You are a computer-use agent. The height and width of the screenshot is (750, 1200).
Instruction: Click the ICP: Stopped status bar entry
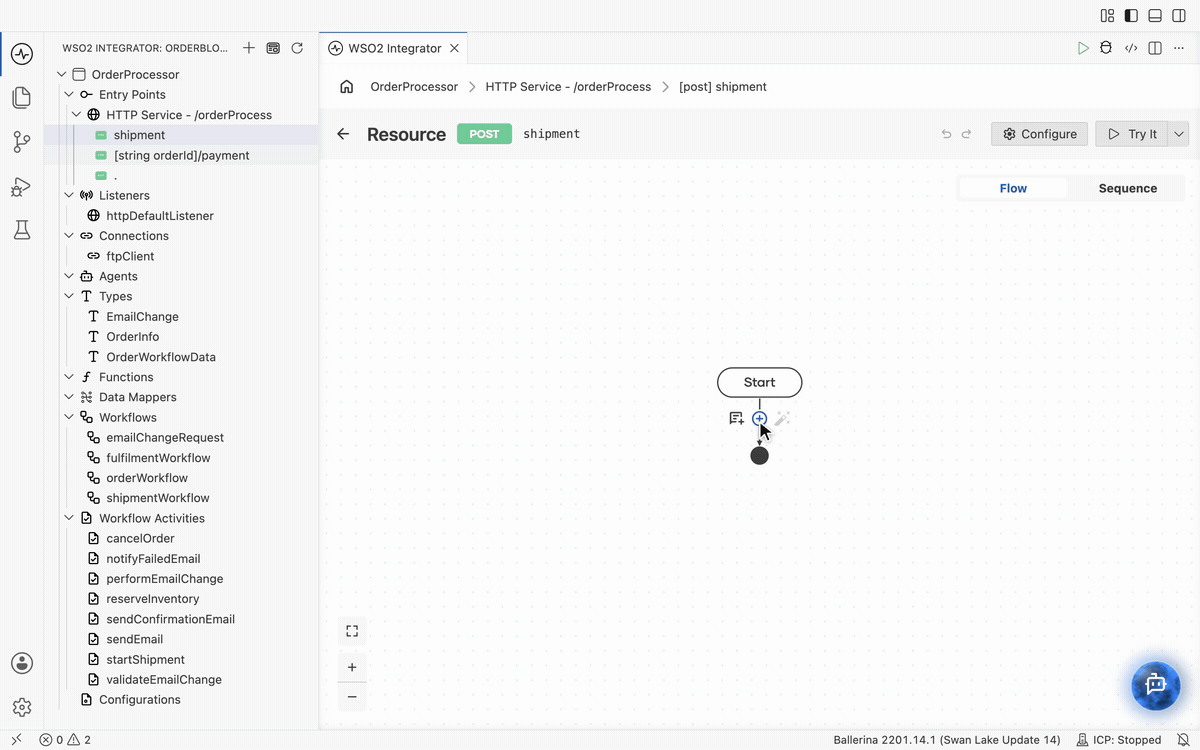click(1118, 740)
